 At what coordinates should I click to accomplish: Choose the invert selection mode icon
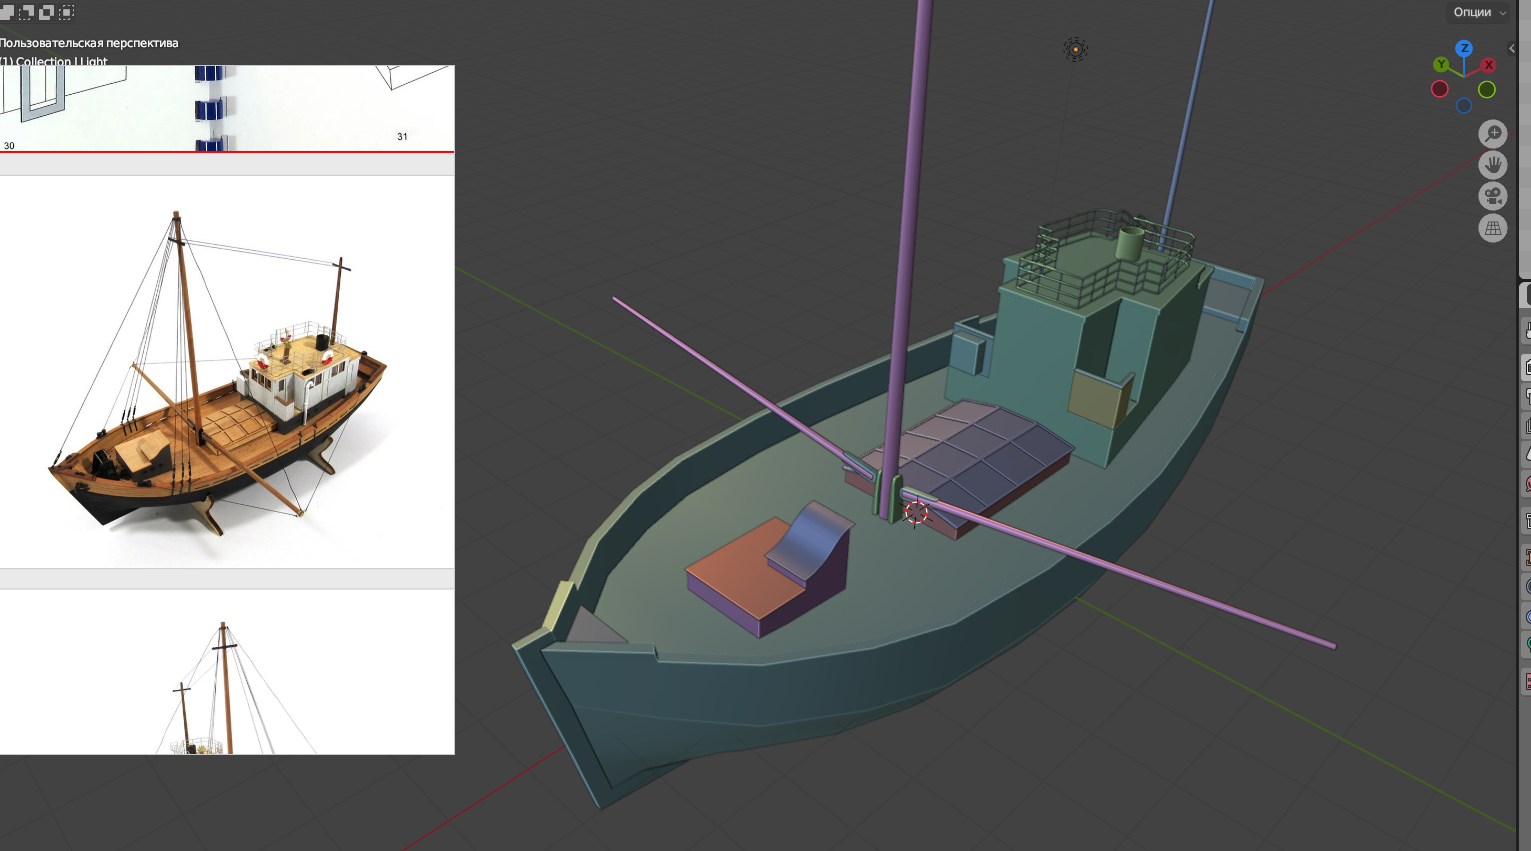46,12
